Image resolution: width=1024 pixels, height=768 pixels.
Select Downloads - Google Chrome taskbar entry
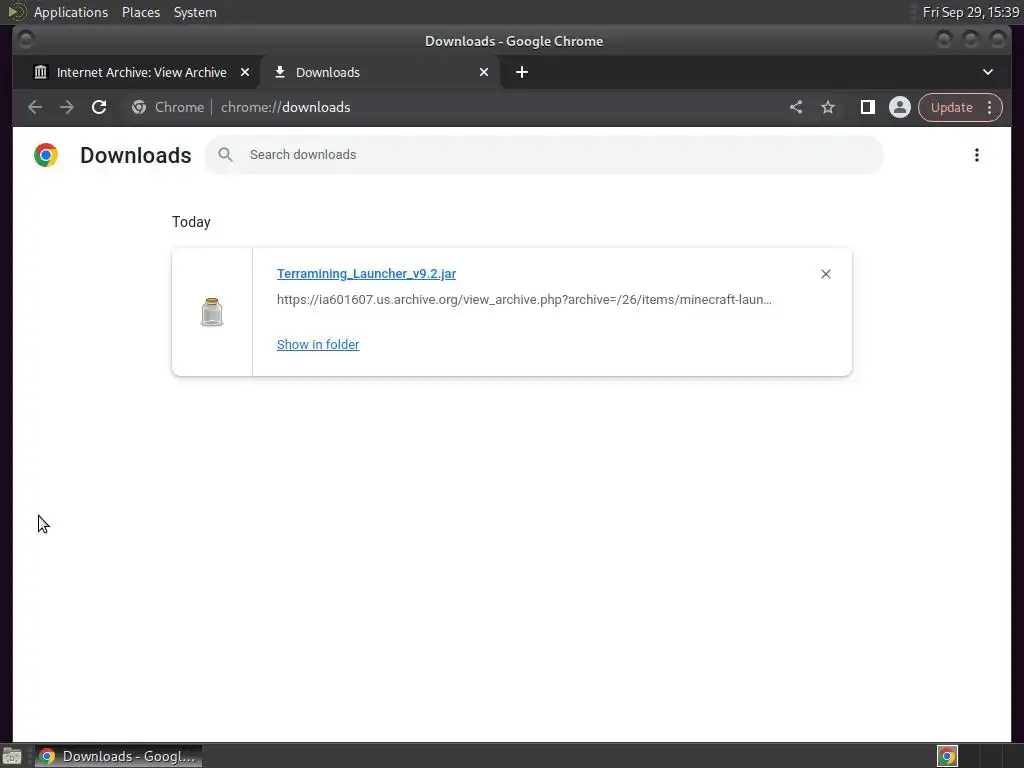[x=118, y=756]
